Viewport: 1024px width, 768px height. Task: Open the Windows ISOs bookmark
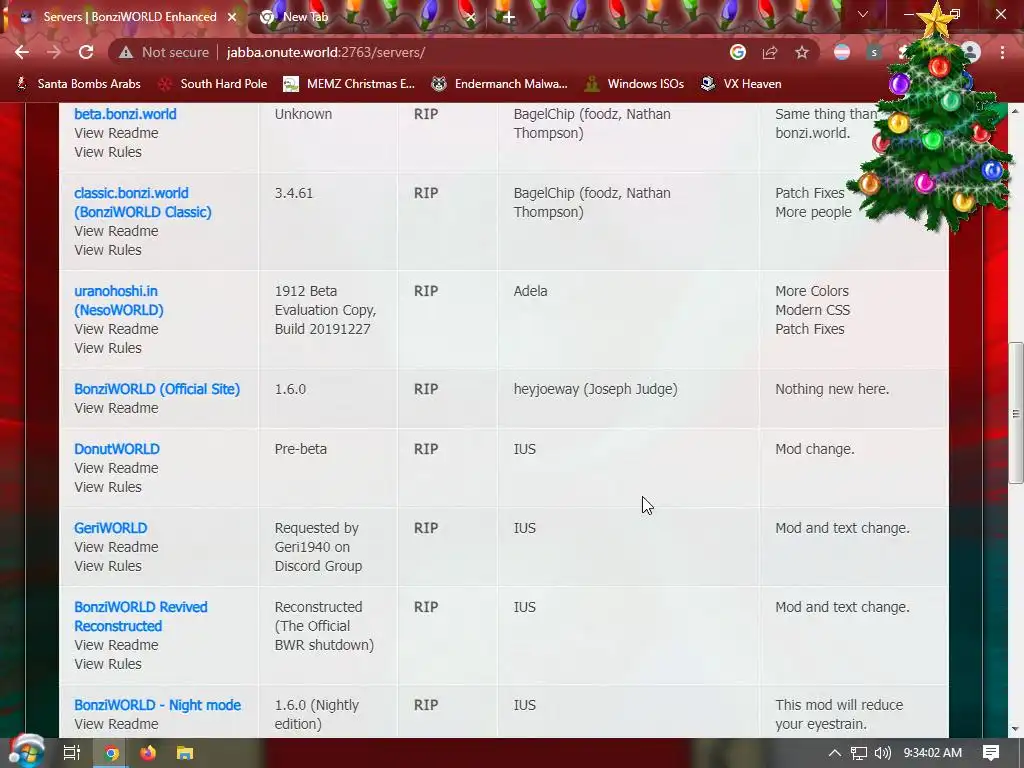point(634,84)
